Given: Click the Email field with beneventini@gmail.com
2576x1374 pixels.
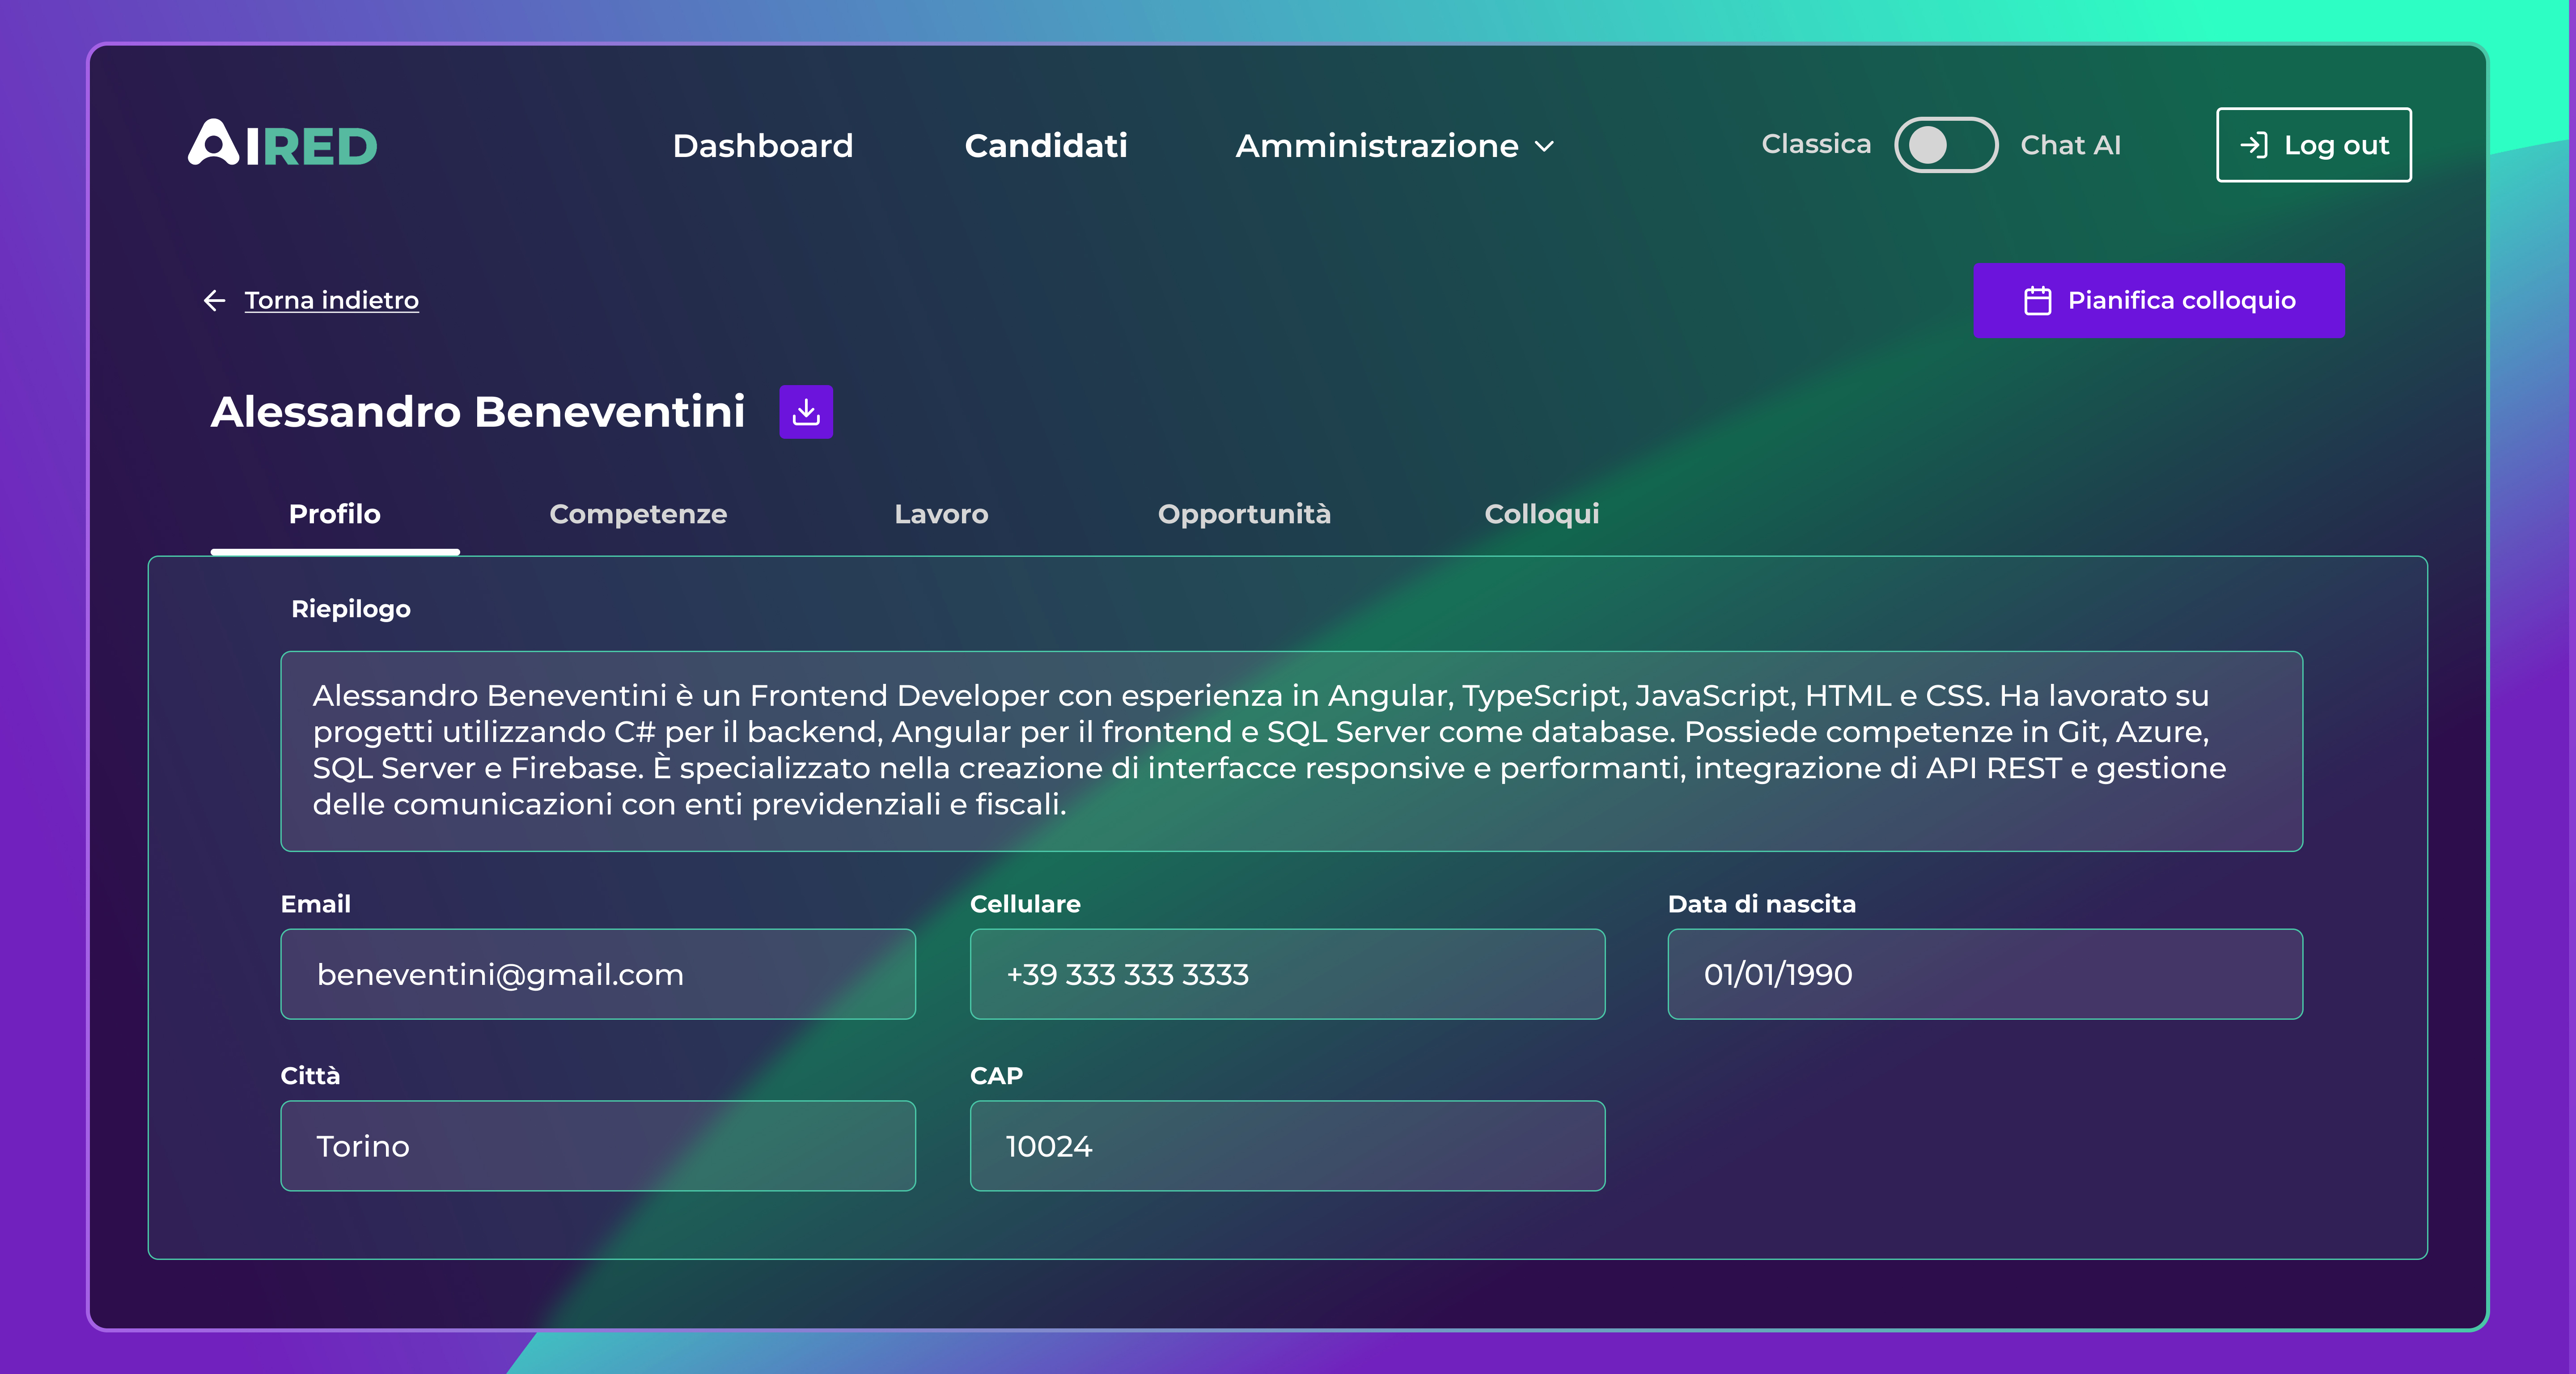Looking at the screenshot, I should click(598, 974).
